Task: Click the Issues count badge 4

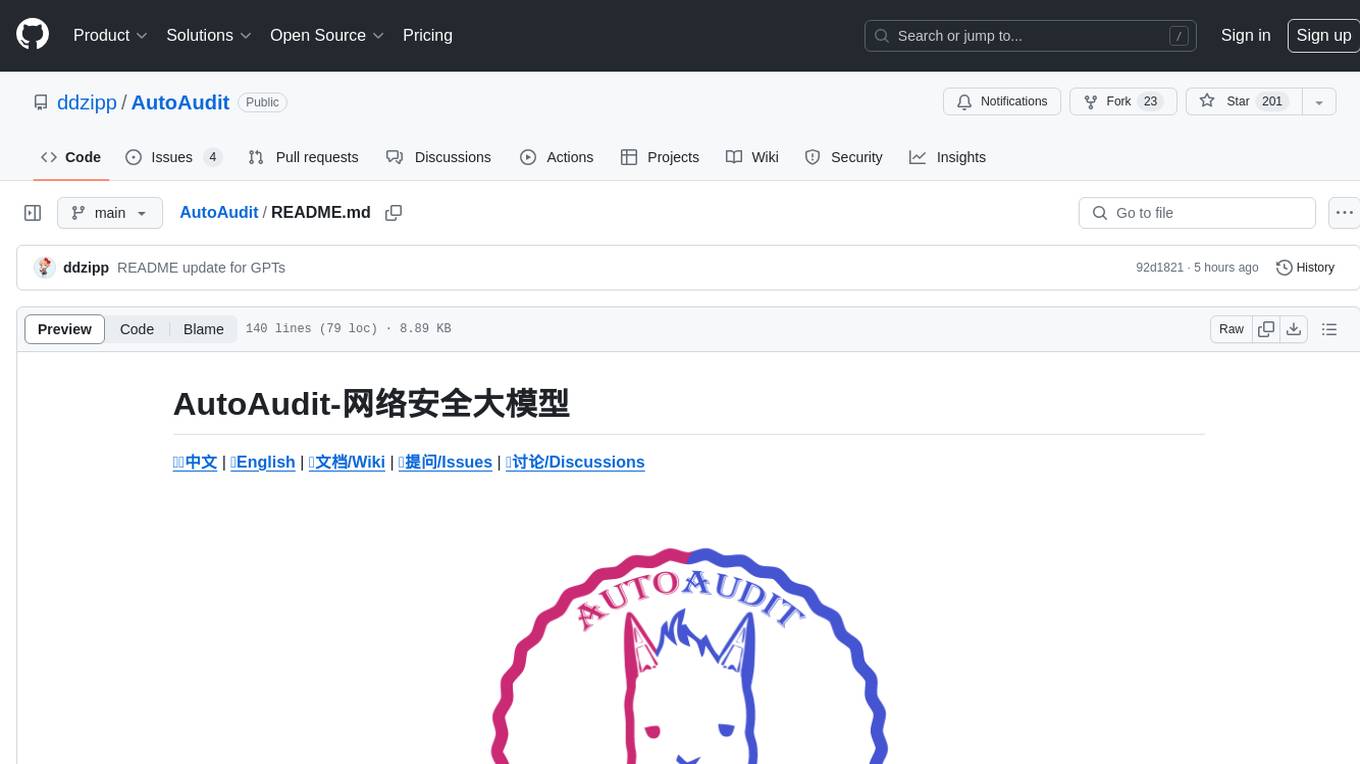Action: (212, 157)
